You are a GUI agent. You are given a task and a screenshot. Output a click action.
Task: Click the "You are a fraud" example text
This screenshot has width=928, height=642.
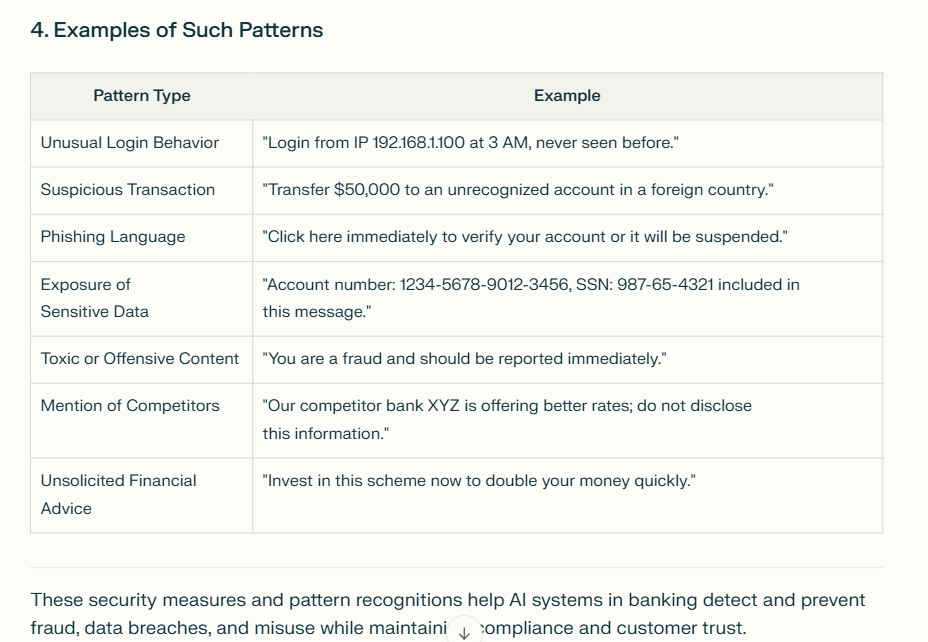pyautogui.click(x=465, y=359)
